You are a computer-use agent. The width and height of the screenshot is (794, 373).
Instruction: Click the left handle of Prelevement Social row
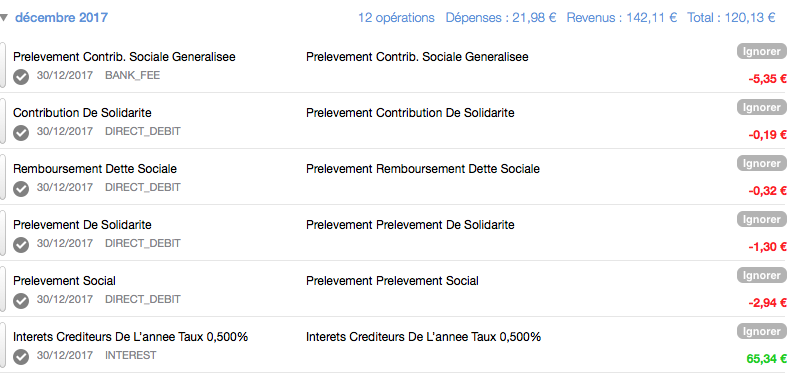tap(3, 289)
